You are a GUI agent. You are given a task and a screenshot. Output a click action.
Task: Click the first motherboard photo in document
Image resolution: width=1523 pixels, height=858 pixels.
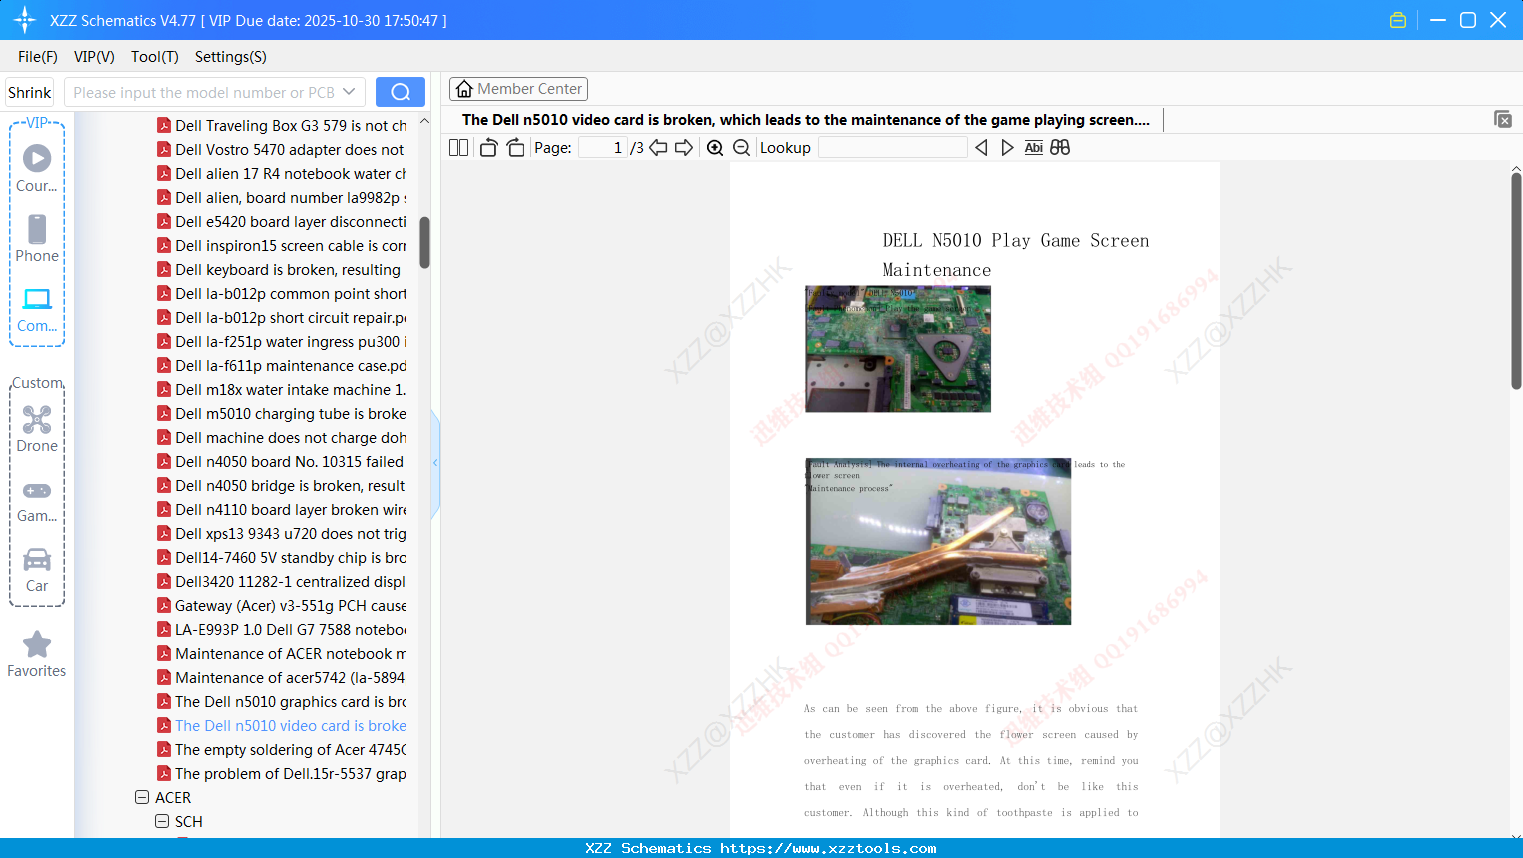tap(898, 349)
